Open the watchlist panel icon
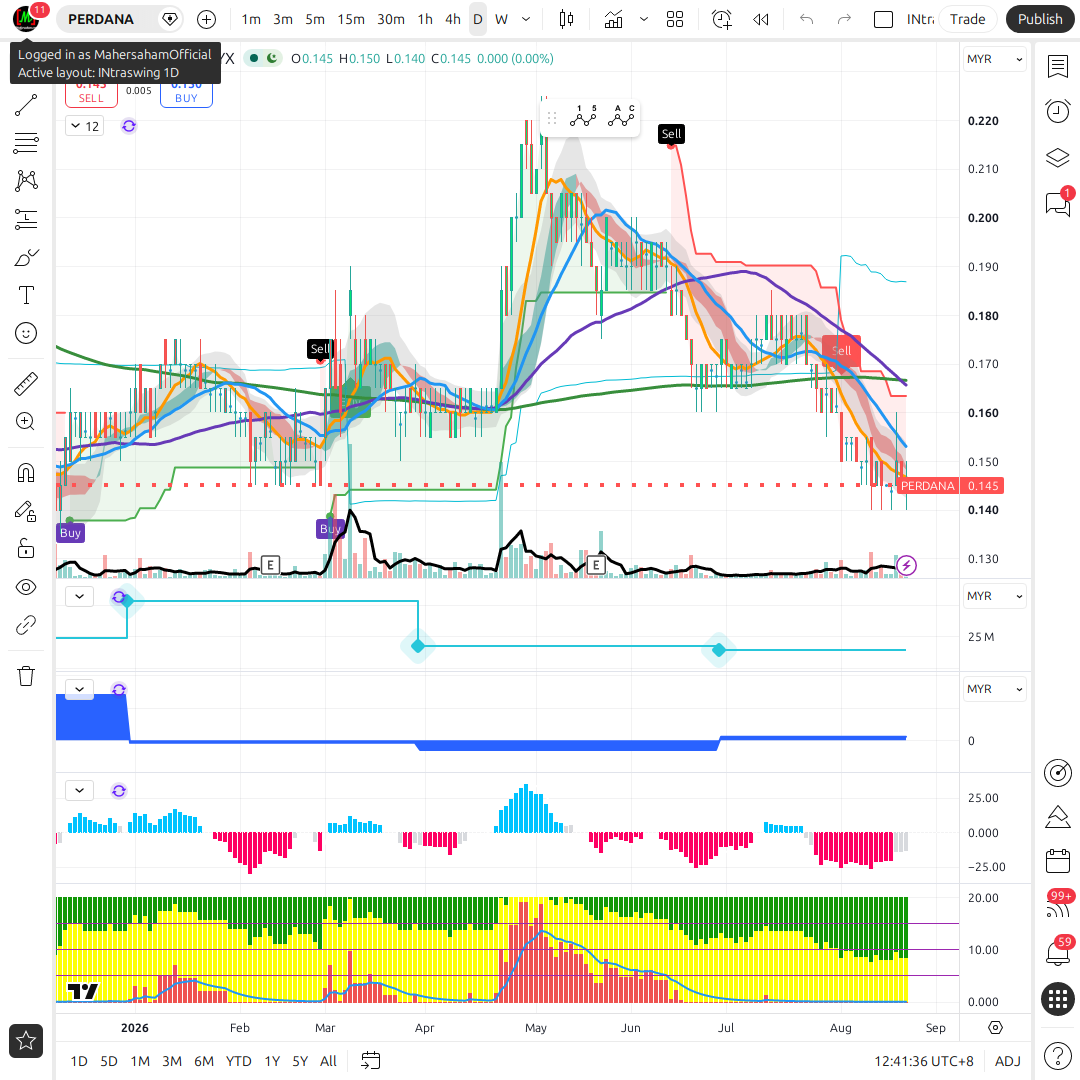1080x1080 pixels. point(1057,67)
